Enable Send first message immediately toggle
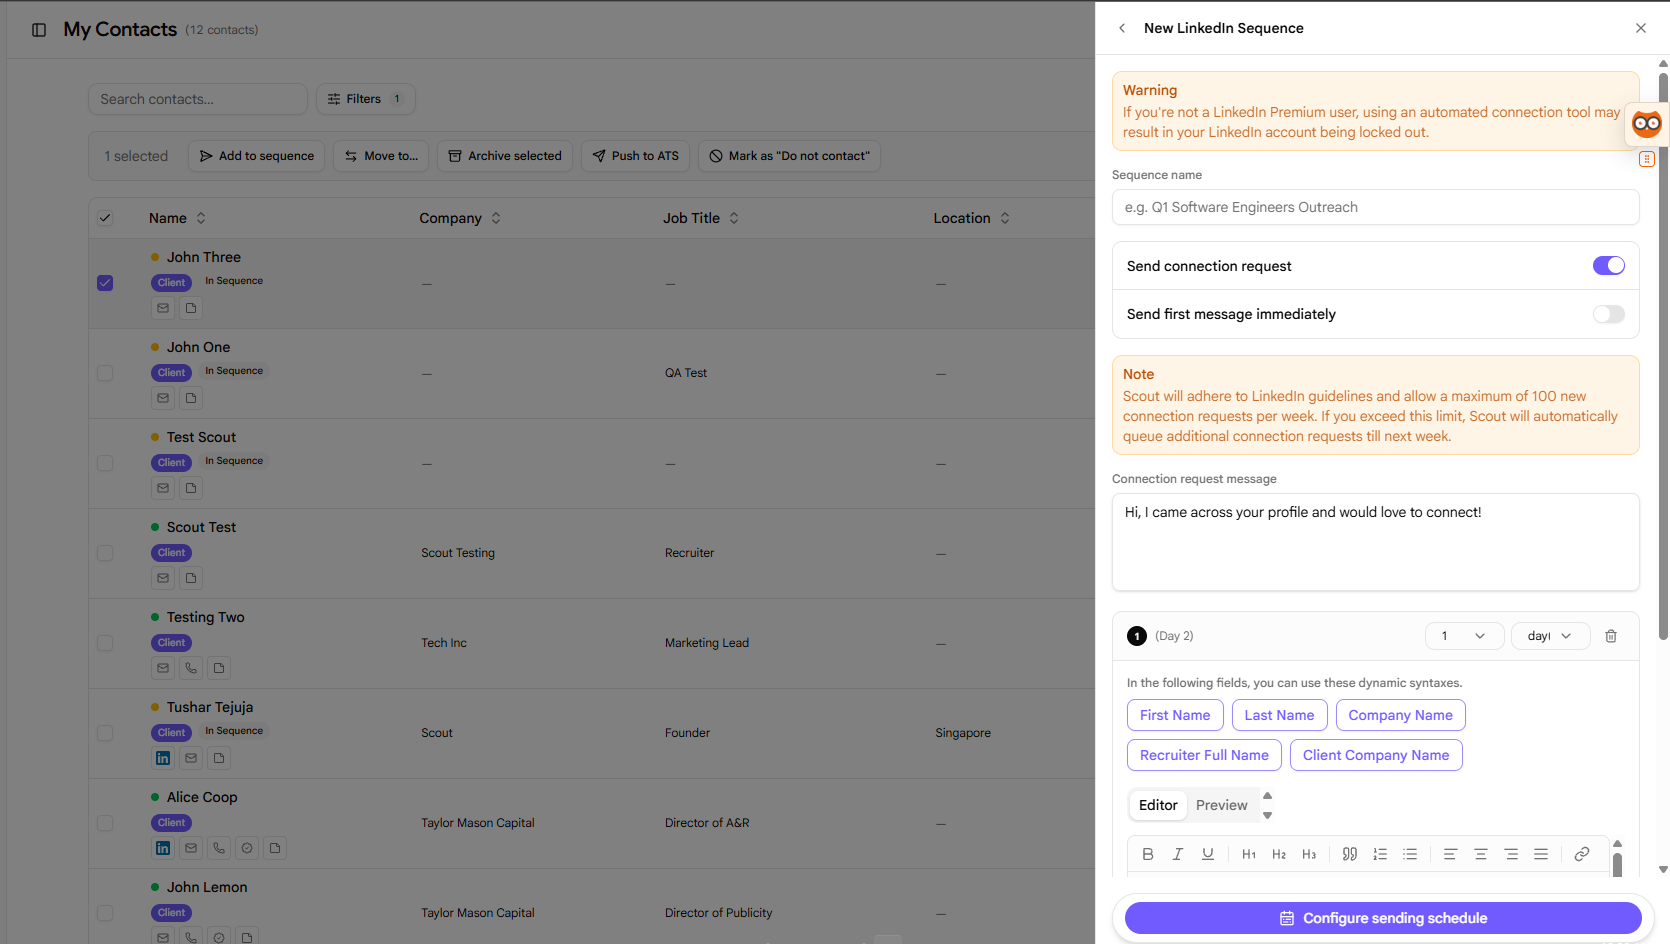The height and width of the screenshot is (944, 1670). coord(1609,314)
